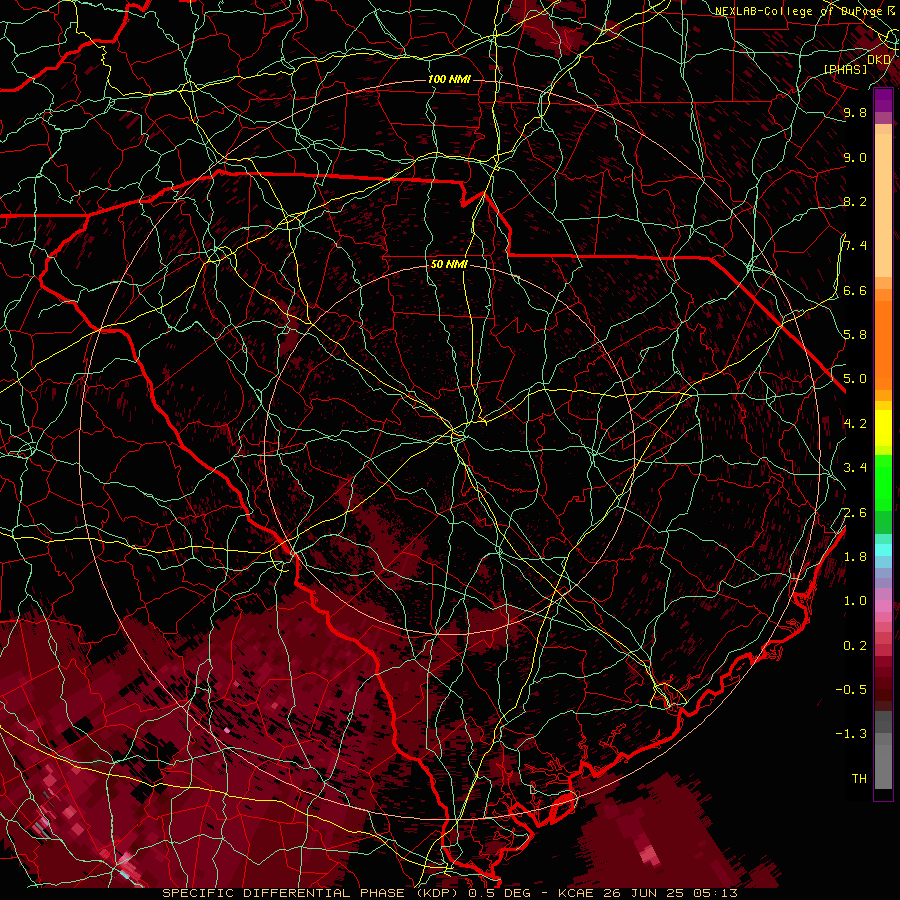Click the "[PHAS]" label above the color scale
The width and height of the screenshot is (900, 900).
(x=845, y=69)
